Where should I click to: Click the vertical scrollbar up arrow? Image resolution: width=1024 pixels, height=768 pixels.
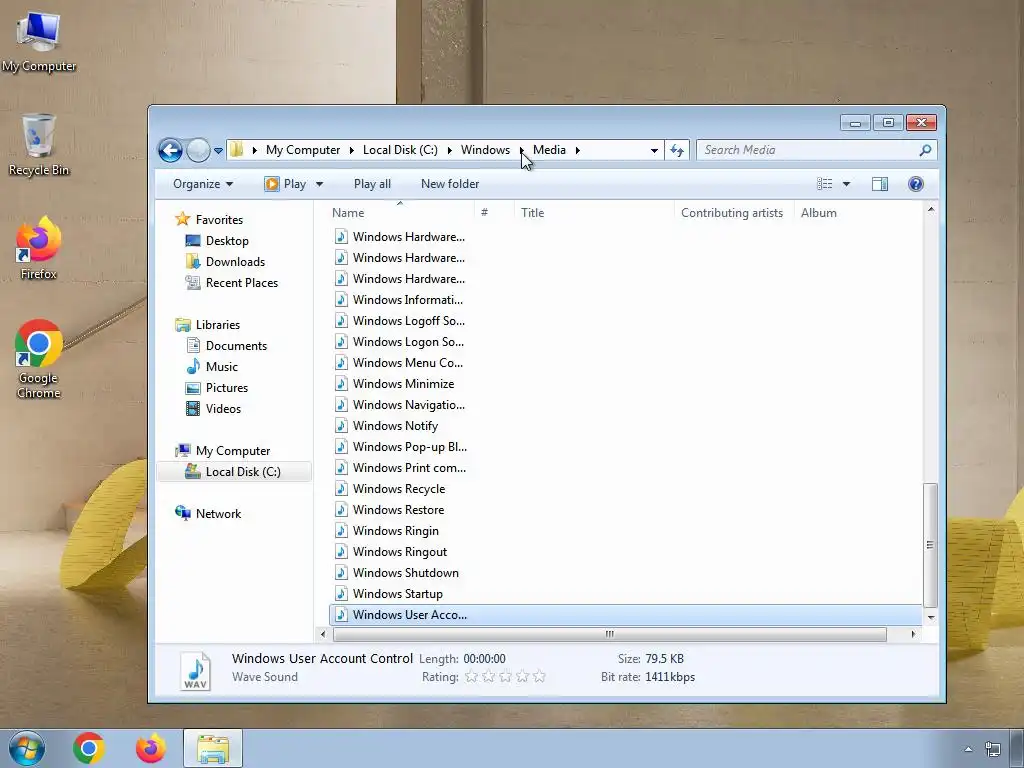(x=931, y=210)
